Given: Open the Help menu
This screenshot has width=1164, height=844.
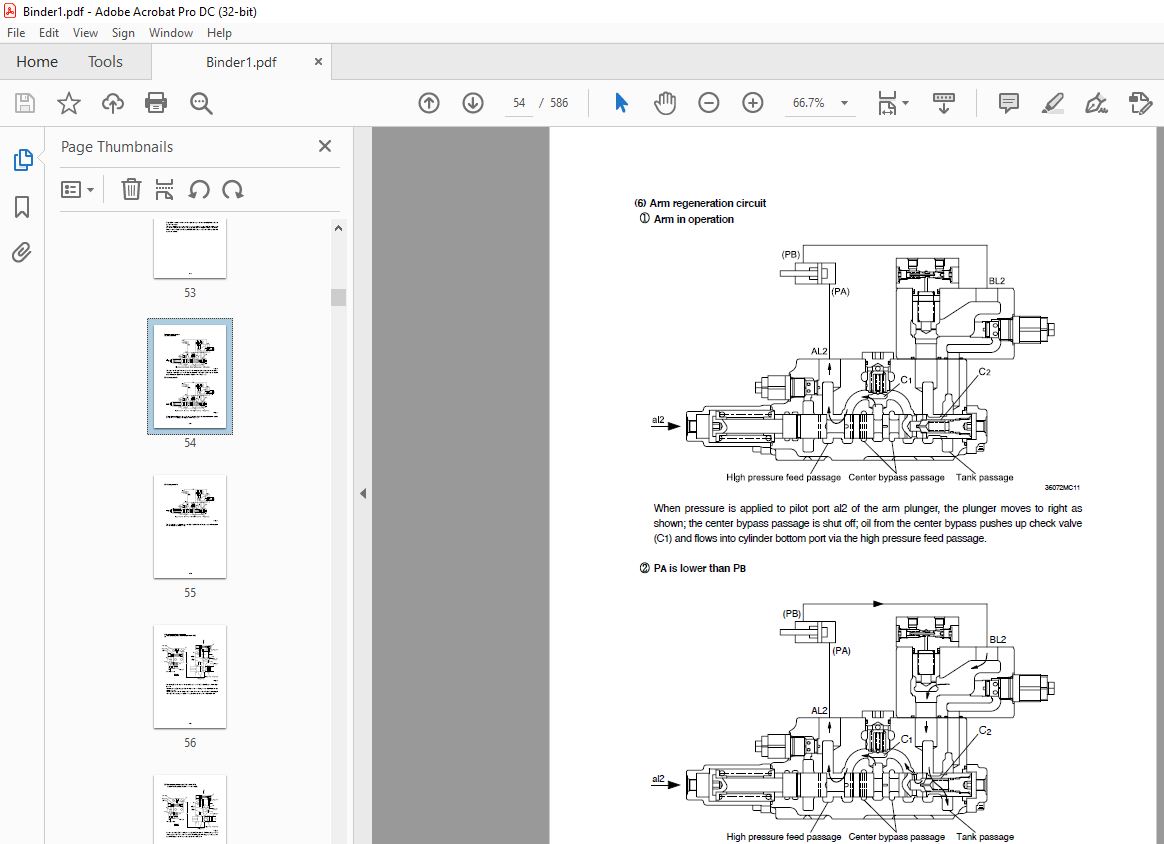Looking at the screenshot, I should (219, 33).
